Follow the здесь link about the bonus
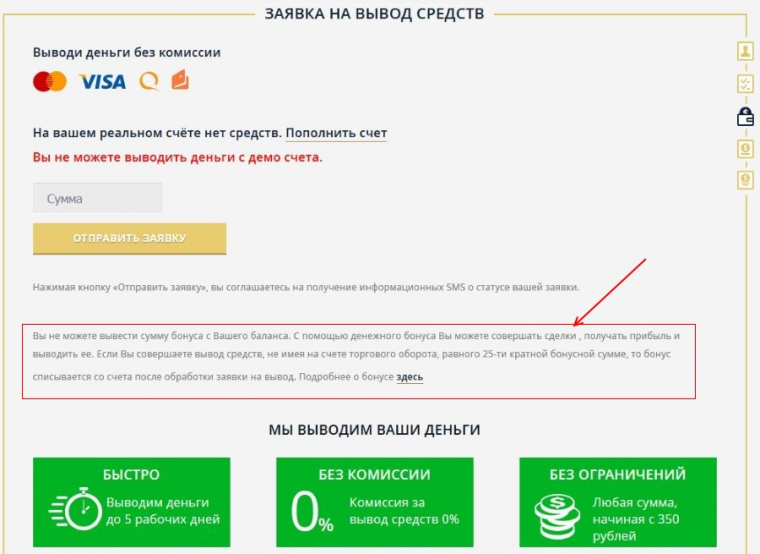Viewport: 760px width, 554px height. [x=410, y=377]
